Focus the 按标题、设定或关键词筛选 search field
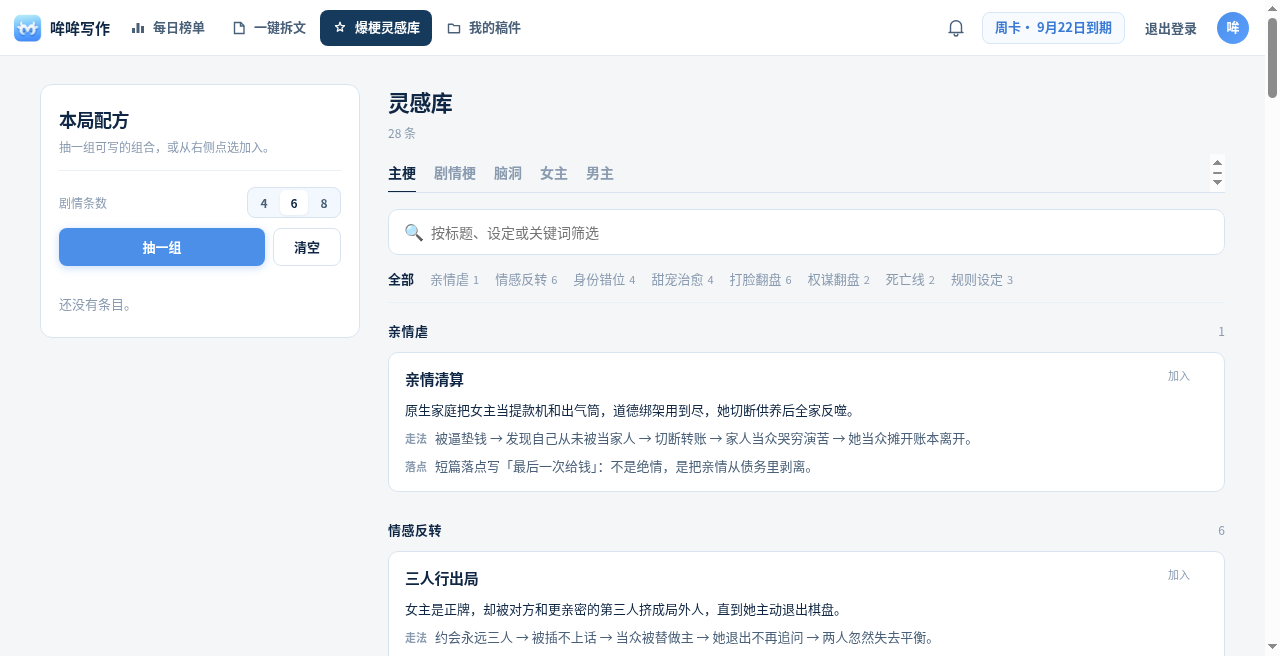Viewport: 1280px width, 656px height. pos(806,232)
